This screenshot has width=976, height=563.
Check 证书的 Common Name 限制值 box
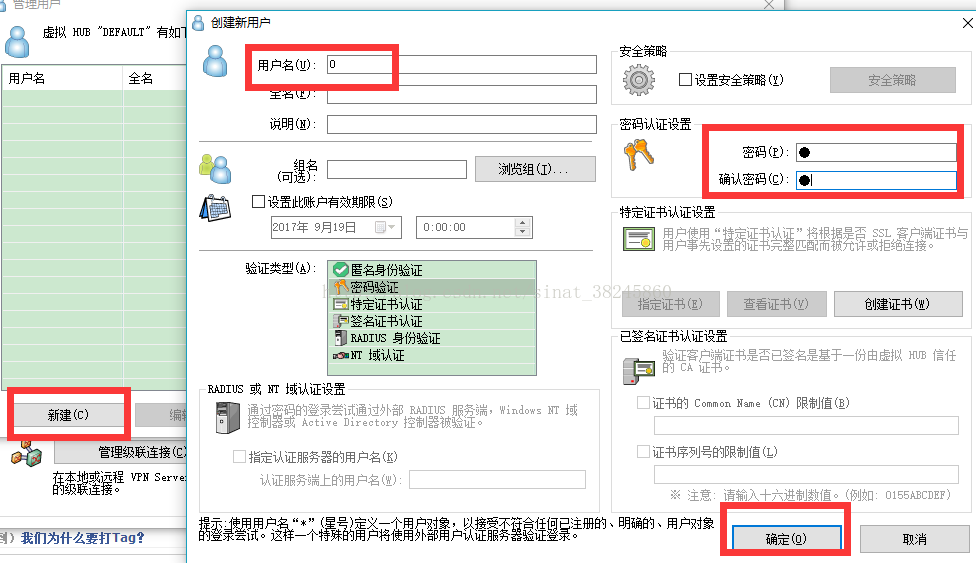click(643, 403)
